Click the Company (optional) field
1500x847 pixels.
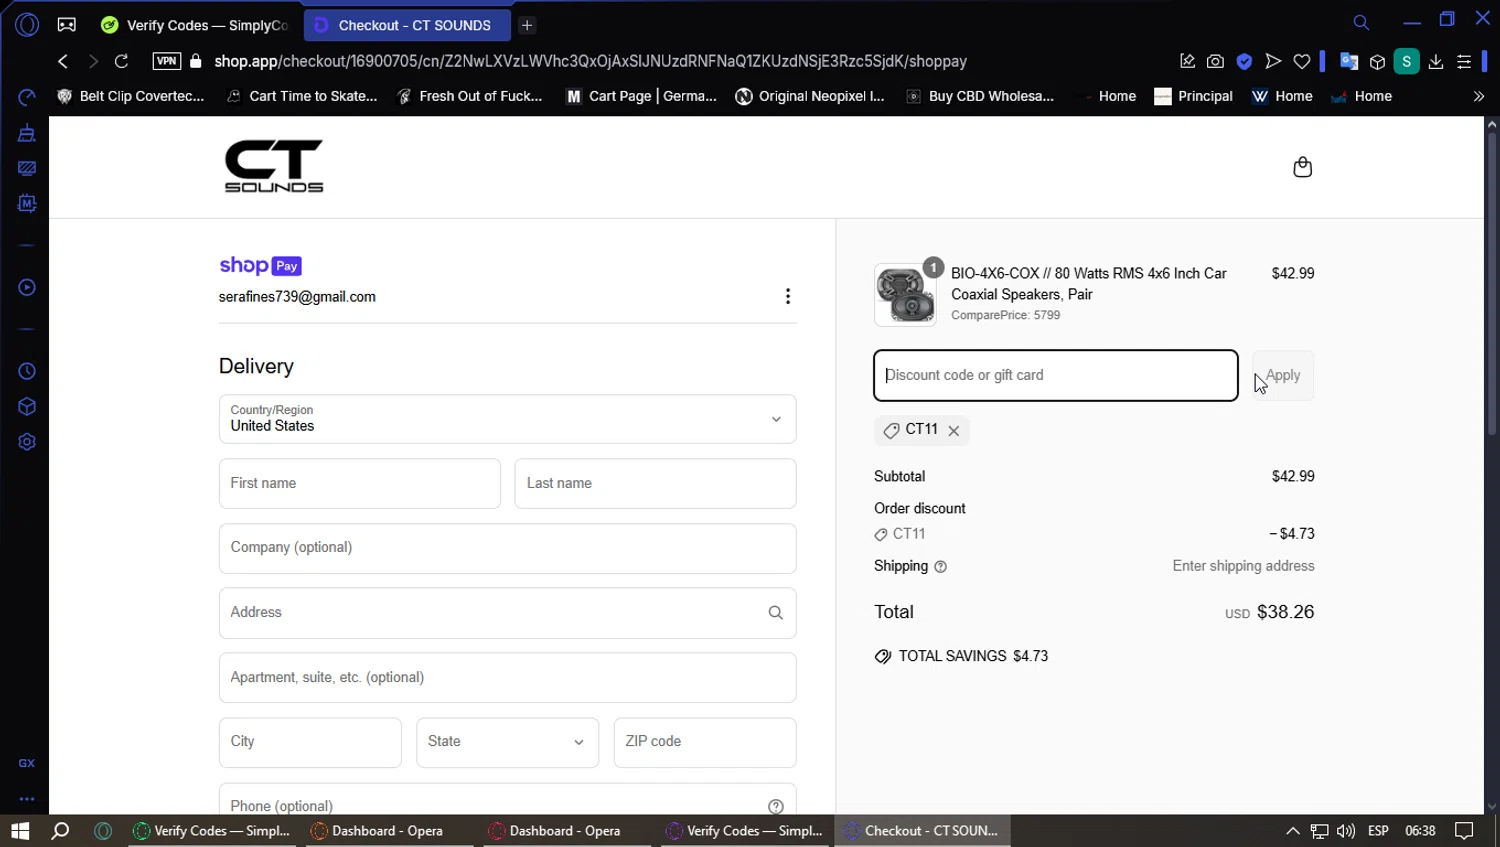pyautogui.click(x=507, y=548)
